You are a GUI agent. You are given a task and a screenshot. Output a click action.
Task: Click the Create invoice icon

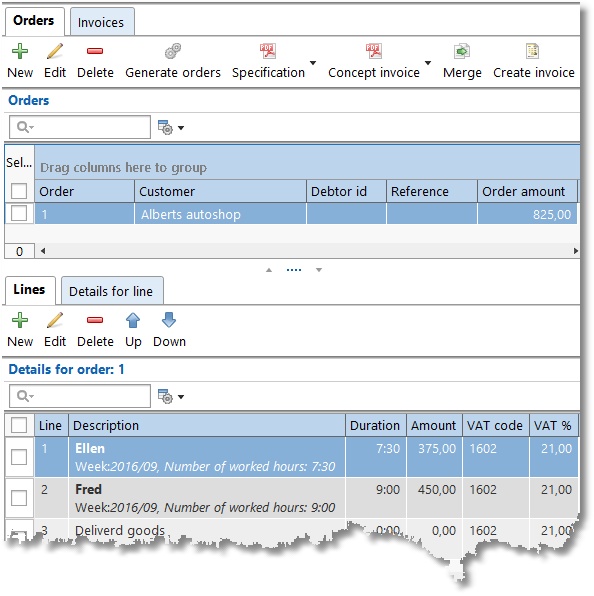point(532,51)
